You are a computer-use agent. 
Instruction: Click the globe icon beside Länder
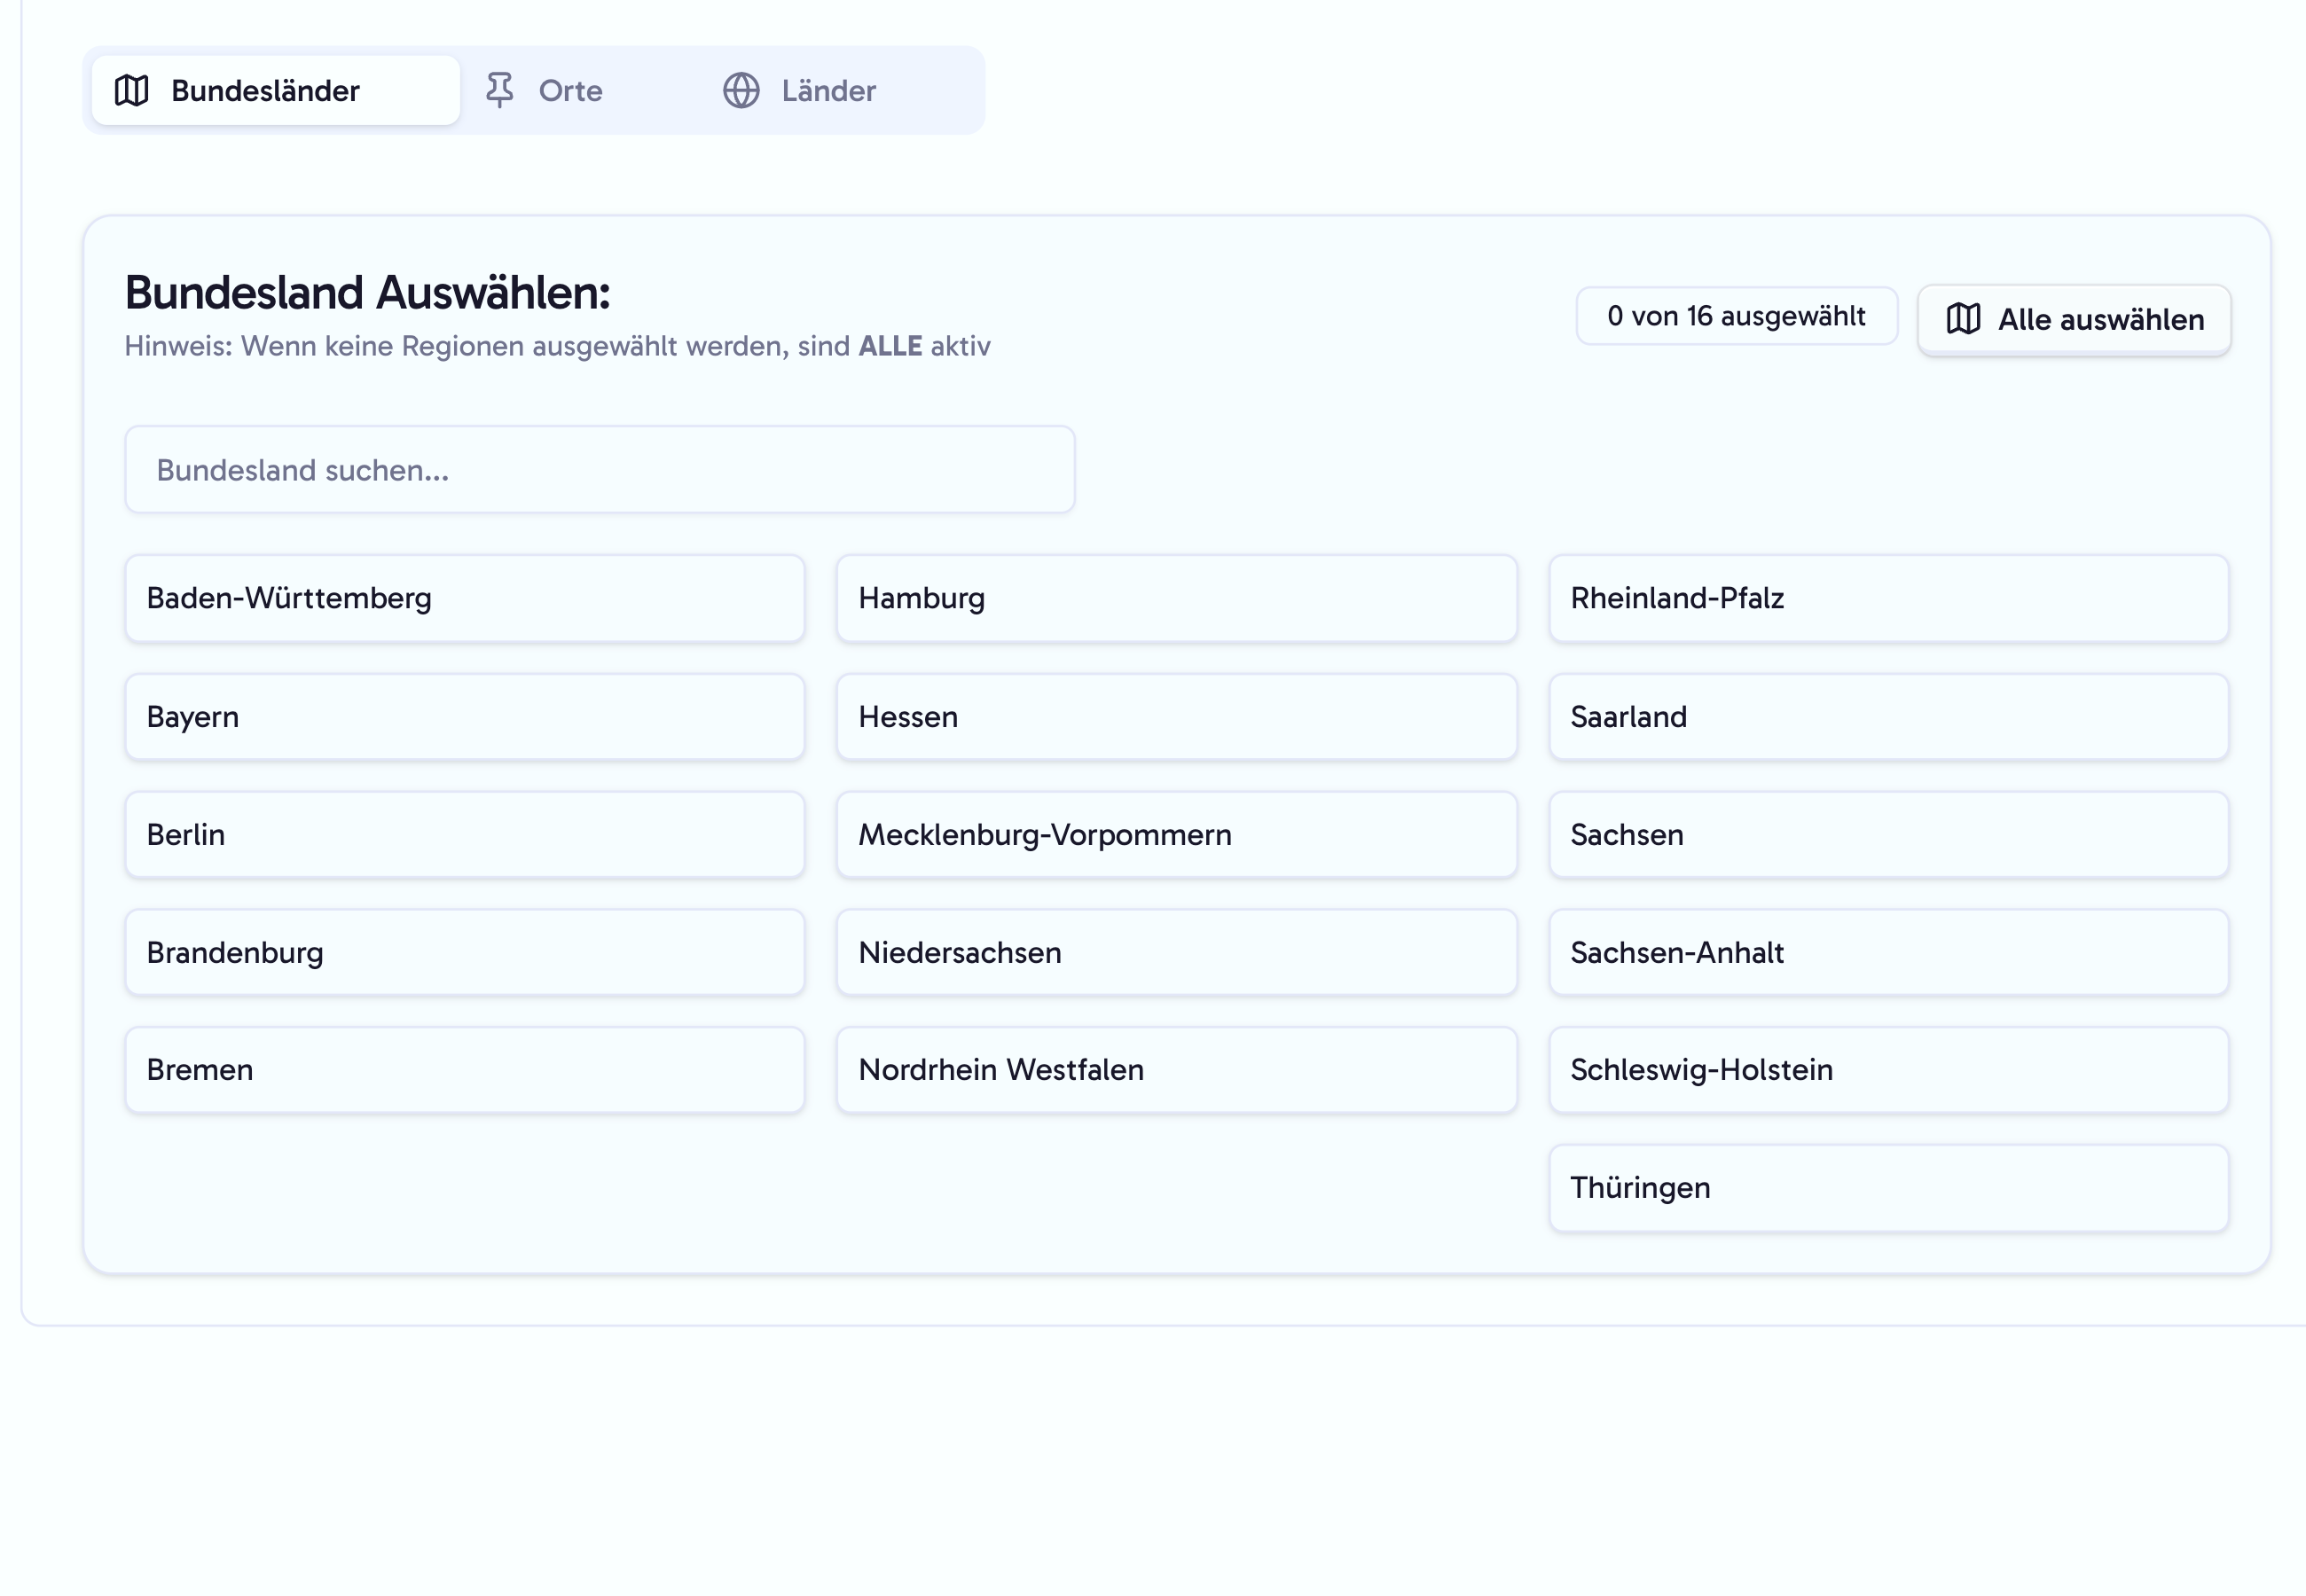[741, 90]
